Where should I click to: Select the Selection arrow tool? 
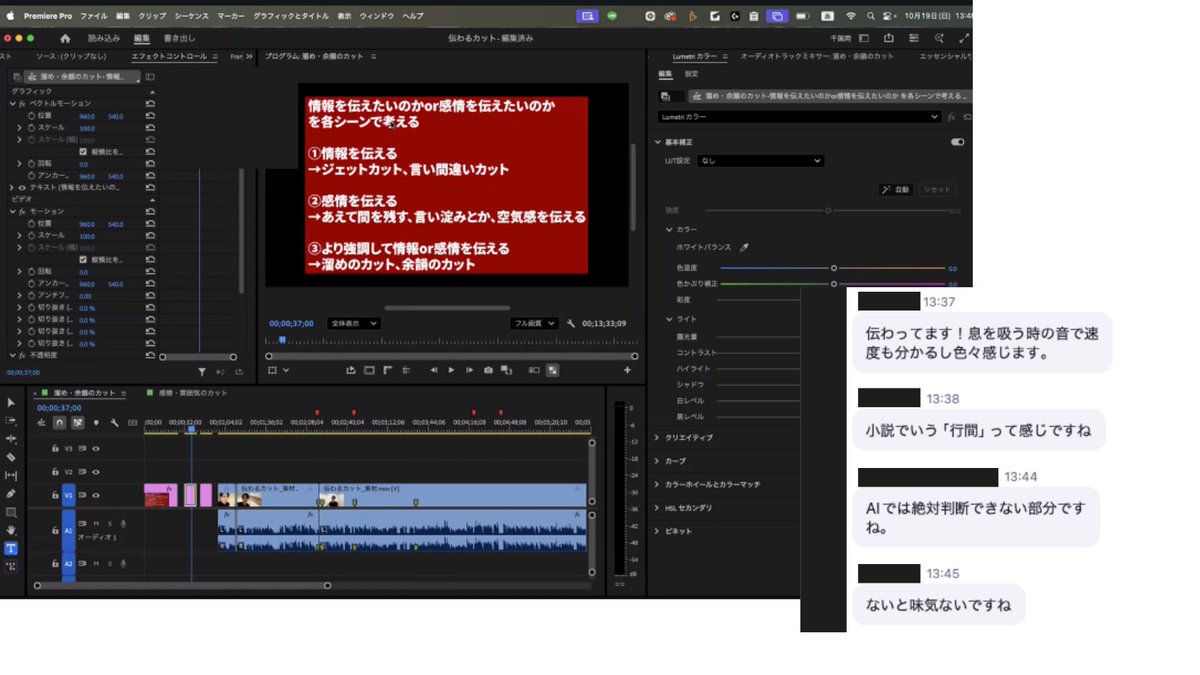tap(11, 403)
